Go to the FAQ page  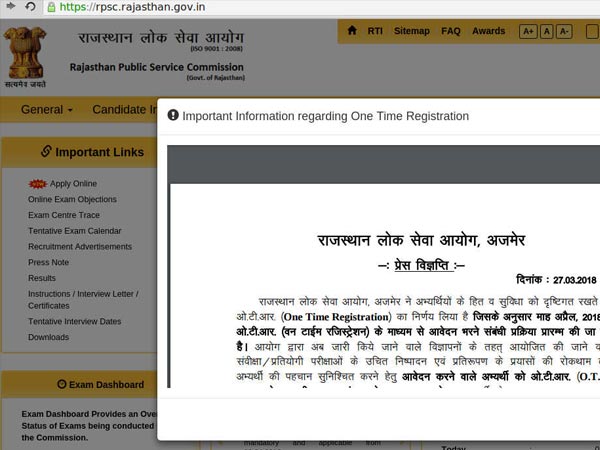point(451,31)
